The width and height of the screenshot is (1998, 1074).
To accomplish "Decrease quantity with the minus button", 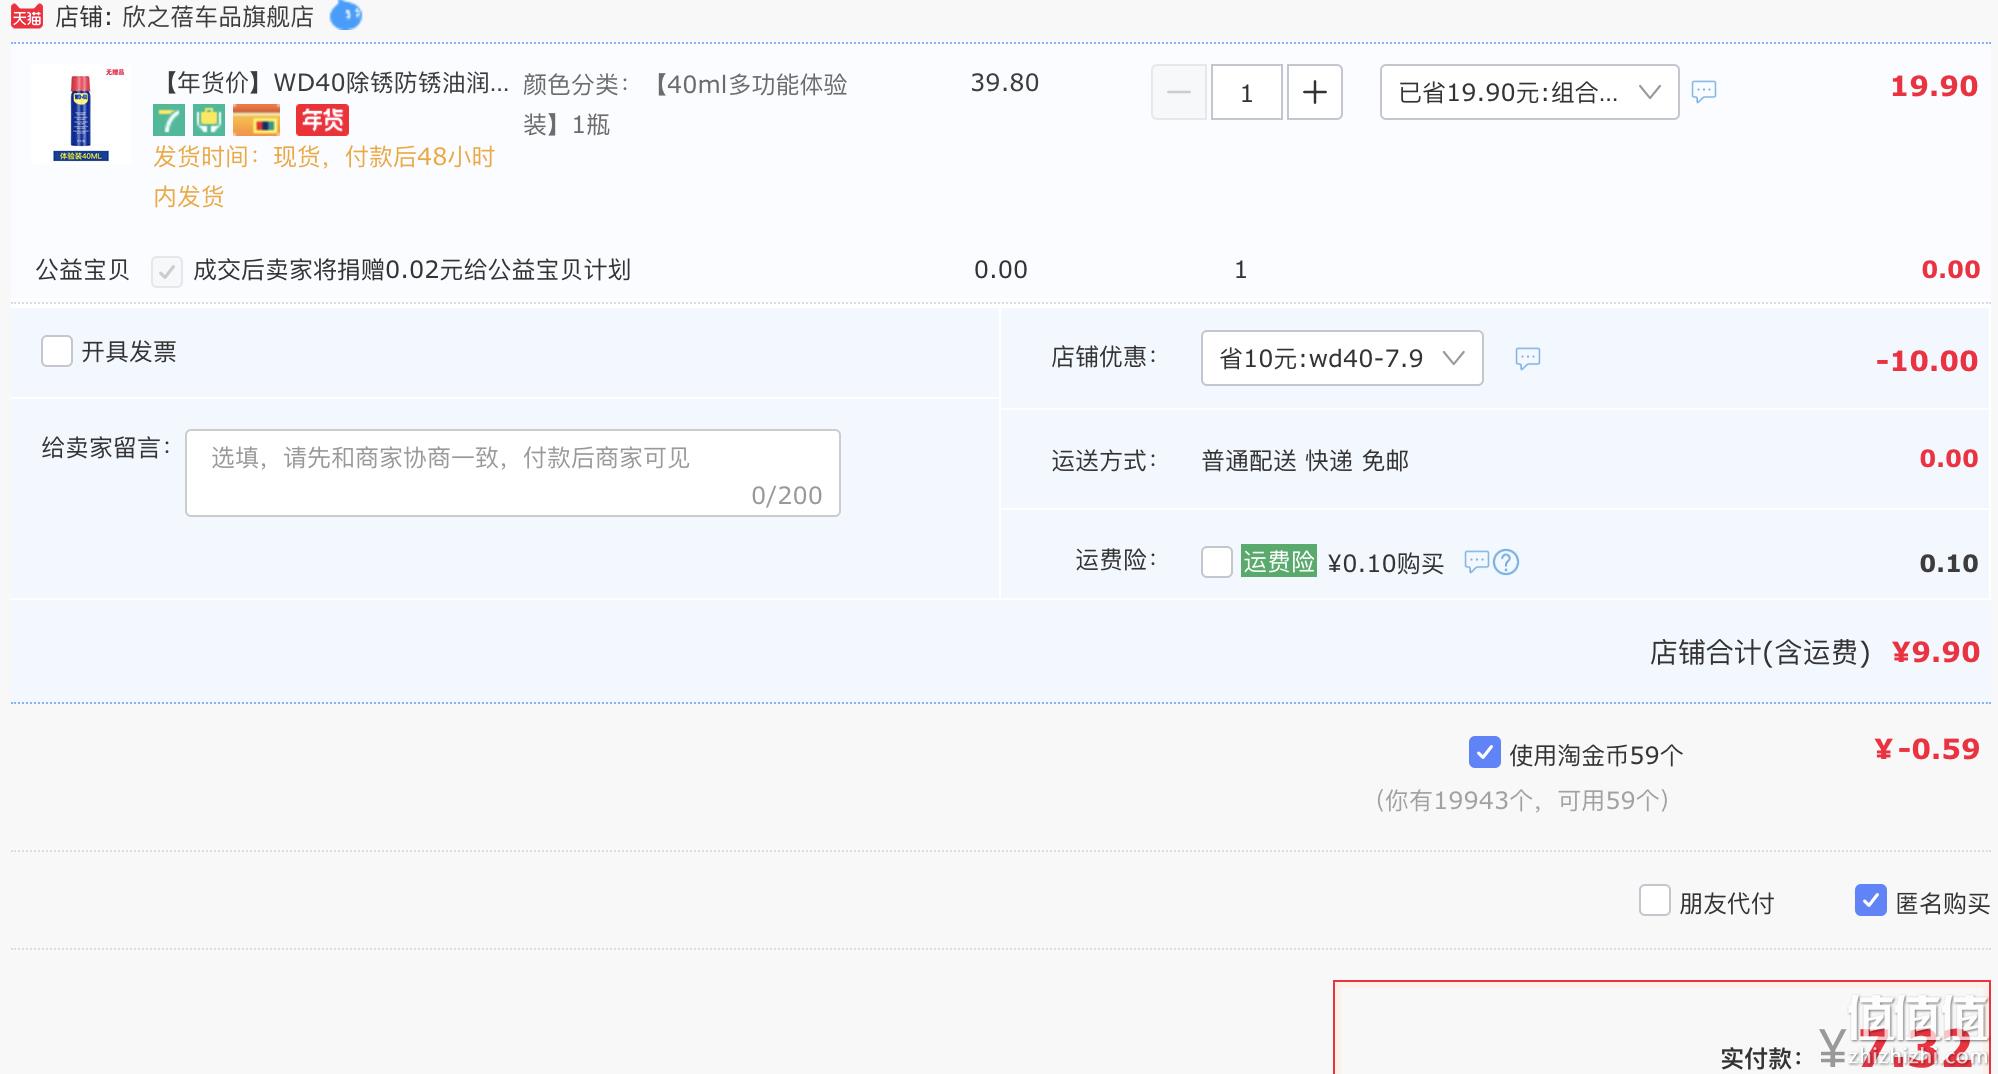I will (1179, 93).
